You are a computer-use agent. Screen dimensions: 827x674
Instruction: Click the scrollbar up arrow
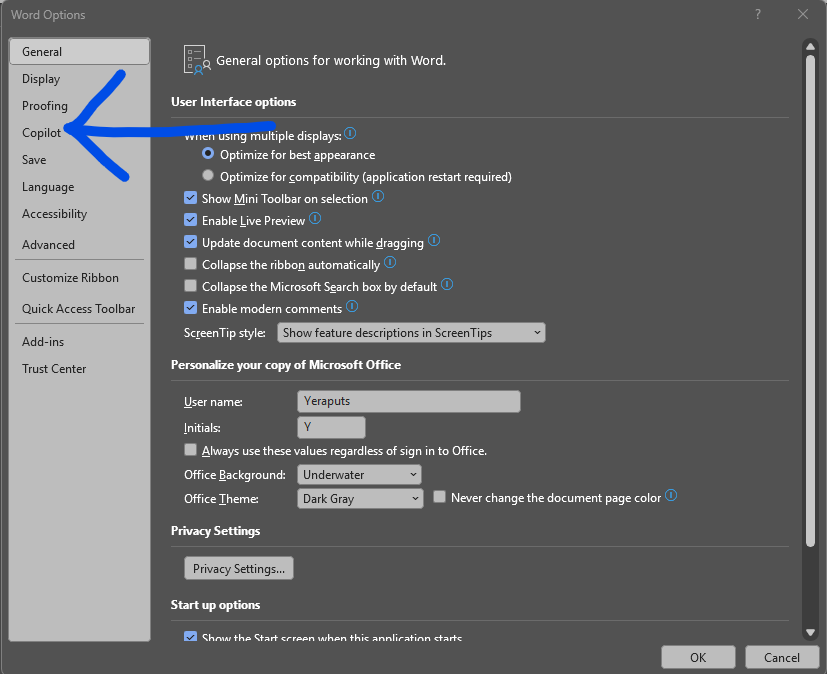tap(811, 46)
